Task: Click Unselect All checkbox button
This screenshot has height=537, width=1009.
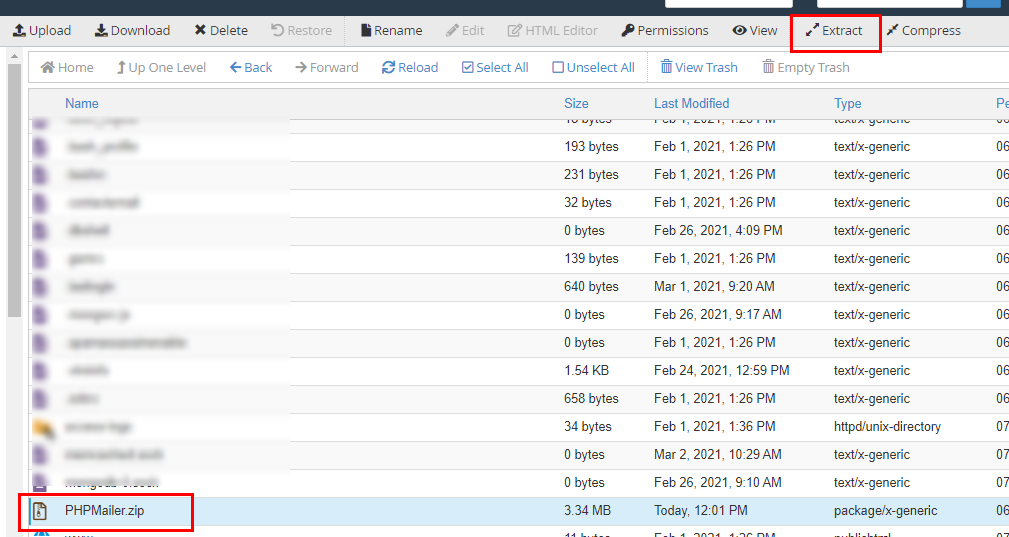Action: click(x=593, y=68)
